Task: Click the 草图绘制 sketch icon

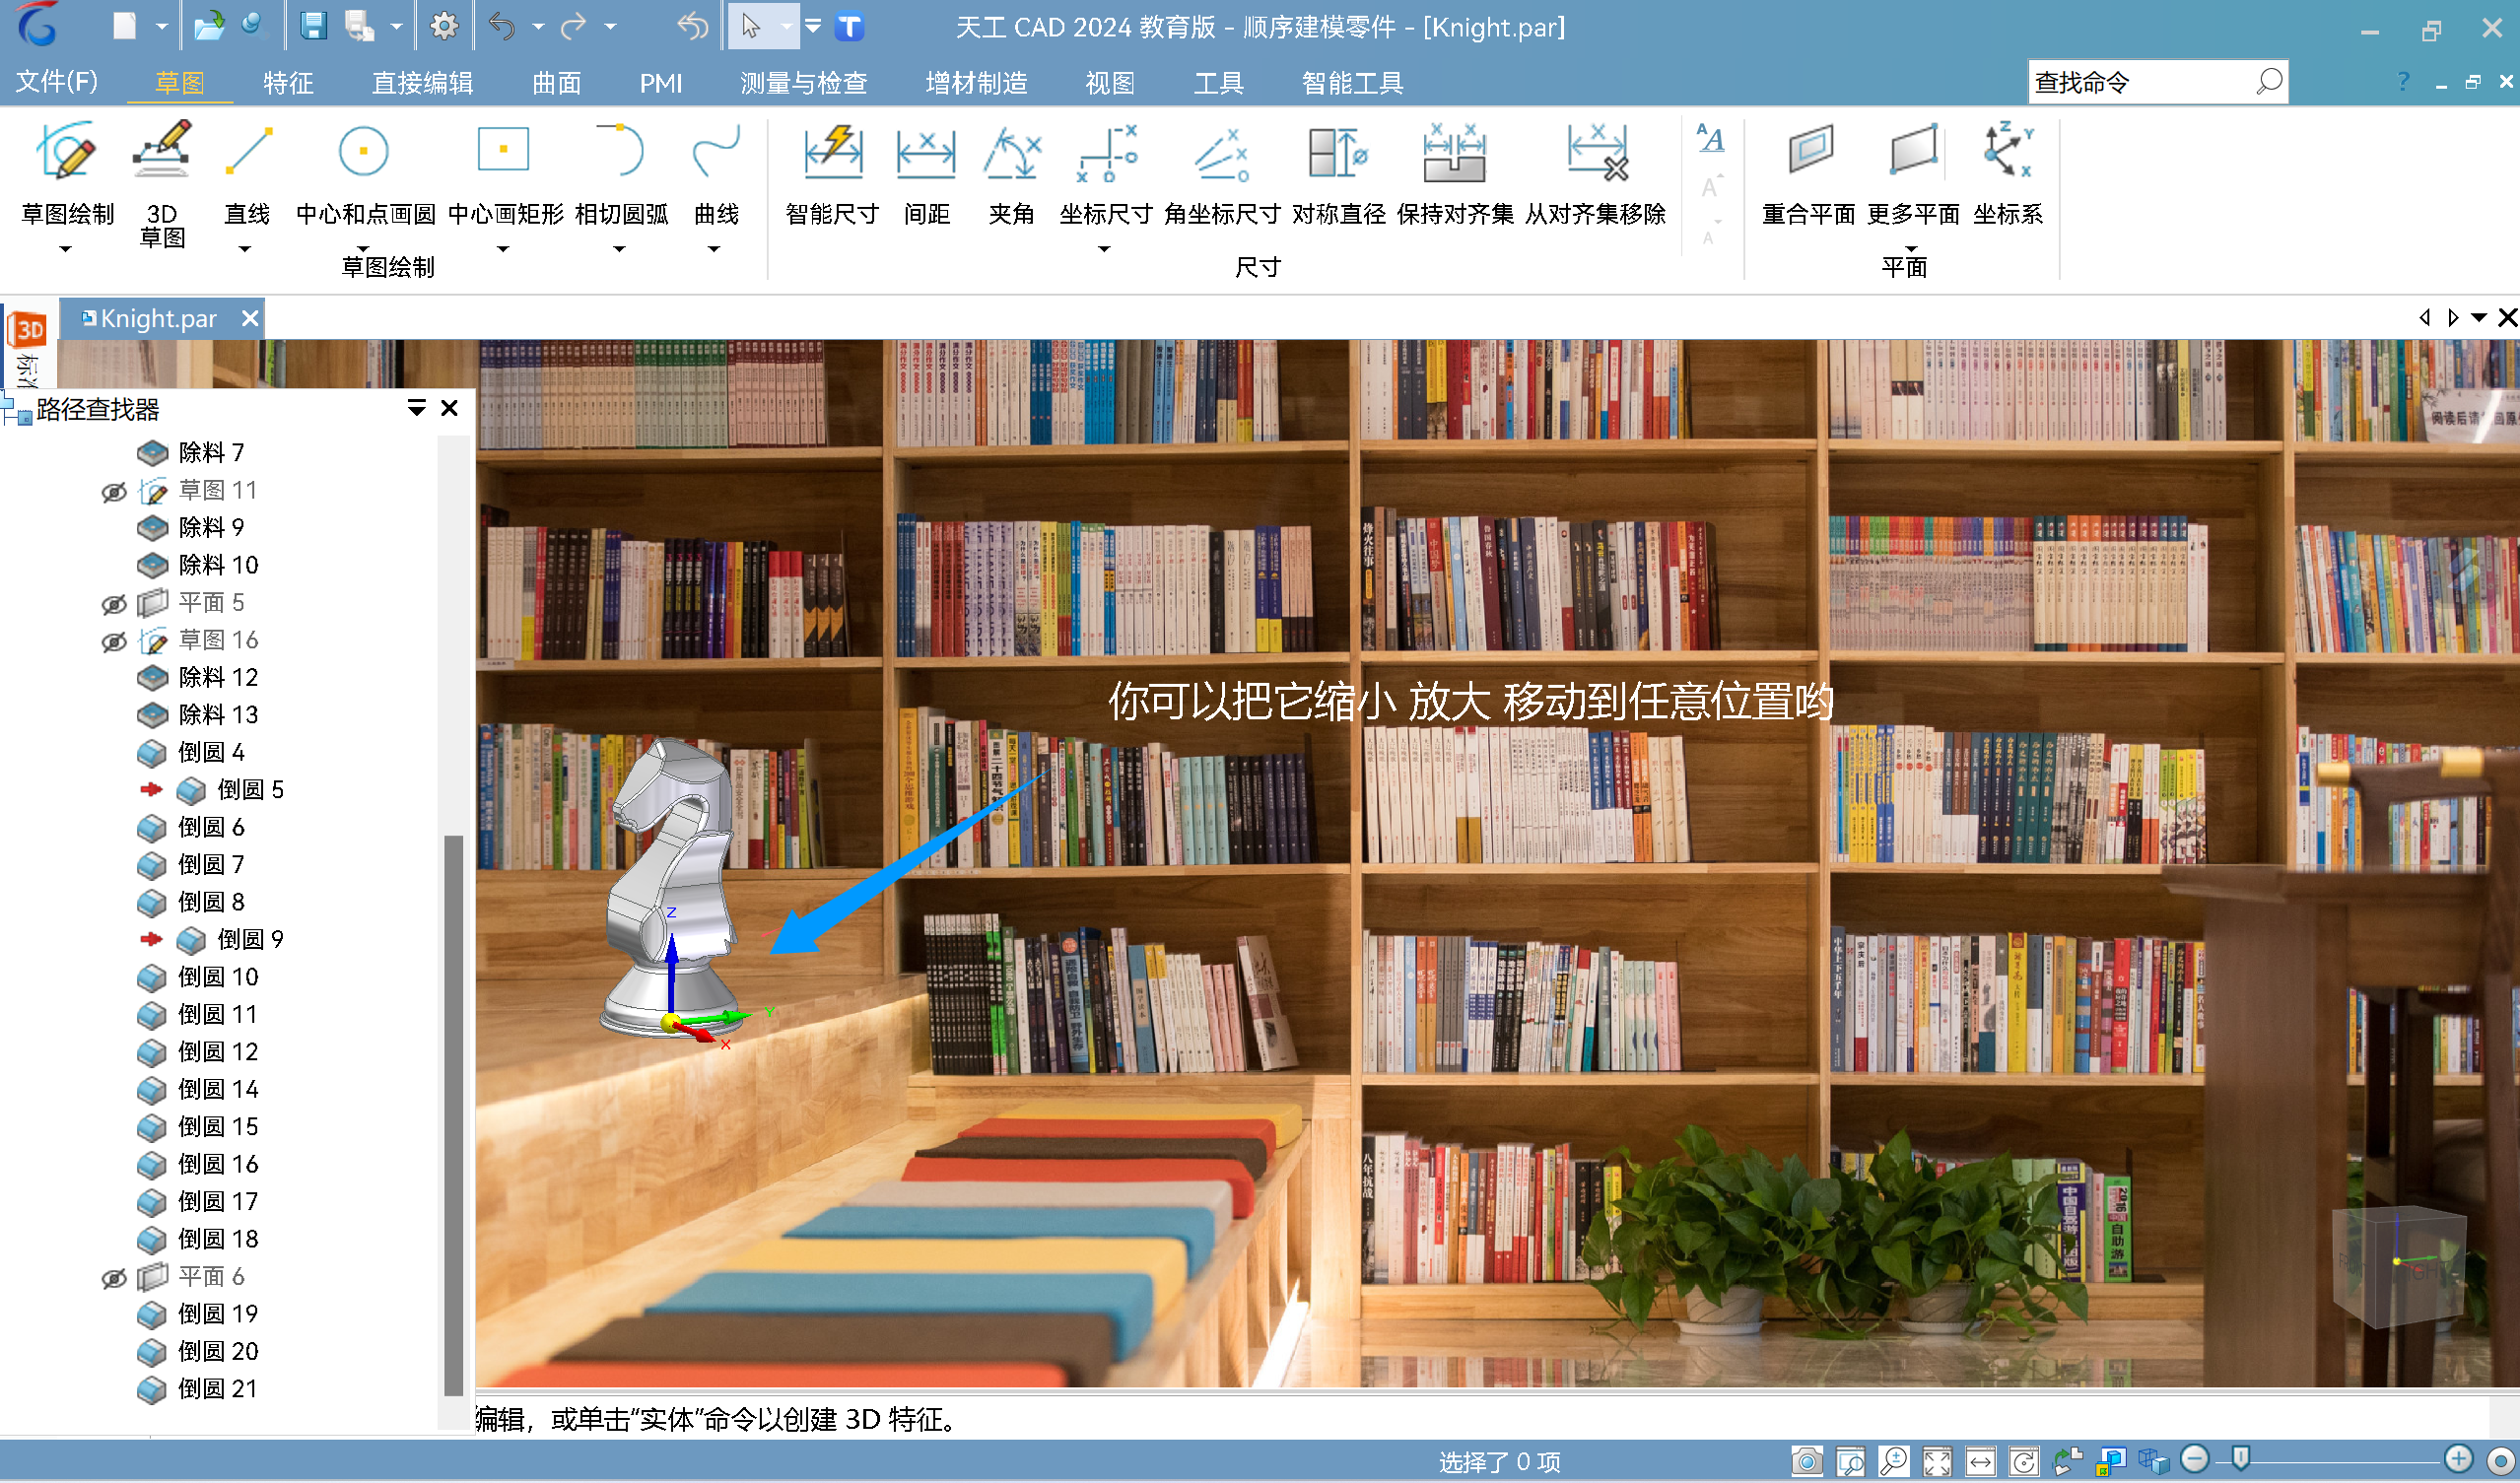Action: point(66,151)
